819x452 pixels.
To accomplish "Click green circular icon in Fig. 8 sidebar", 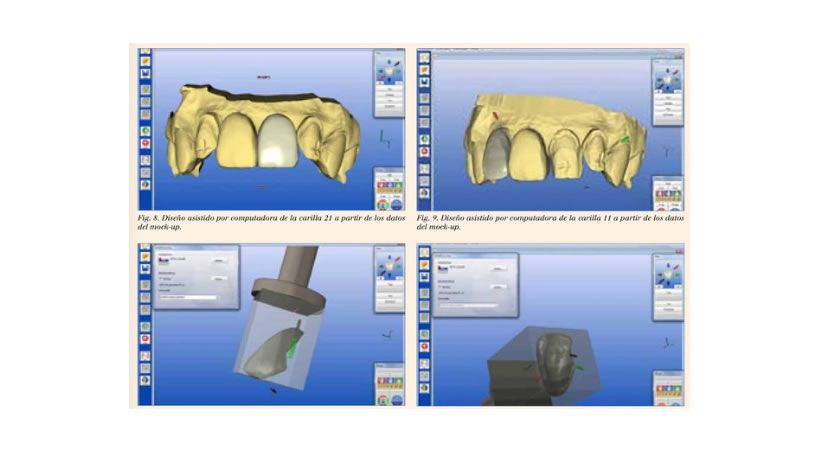I will coord(145,131).
